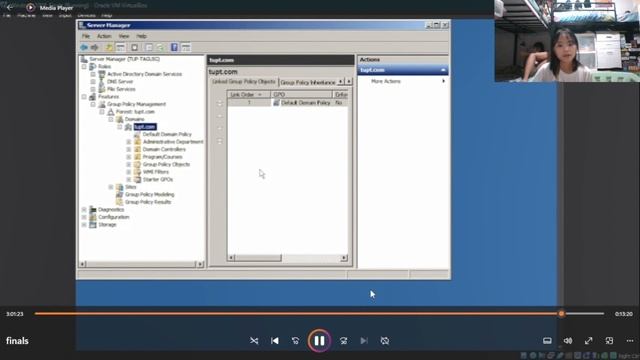Expand Active Directory Domain Services node
Viewport: 640px width, 360px height.
[x=93, y=74]
